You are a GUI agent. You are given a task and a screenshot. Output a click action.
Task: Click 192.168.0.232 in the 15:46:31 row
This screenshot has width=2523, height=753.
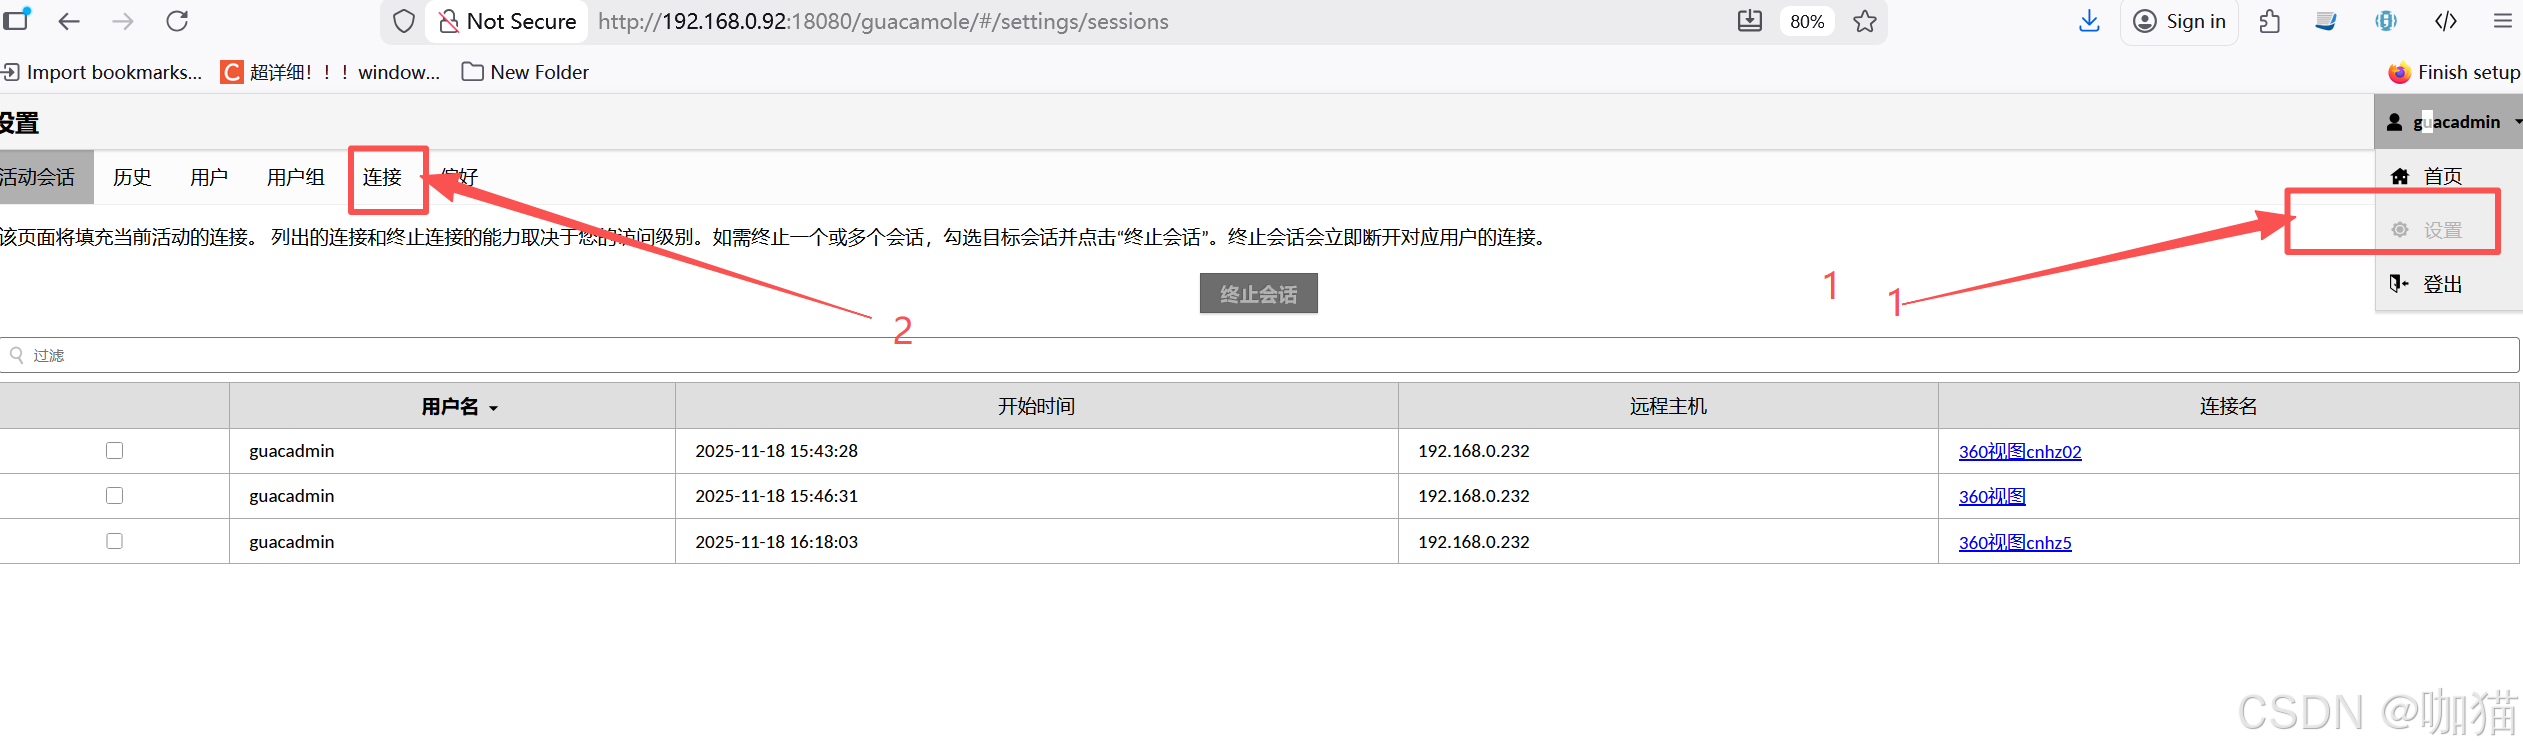(x=1474, y=496)
